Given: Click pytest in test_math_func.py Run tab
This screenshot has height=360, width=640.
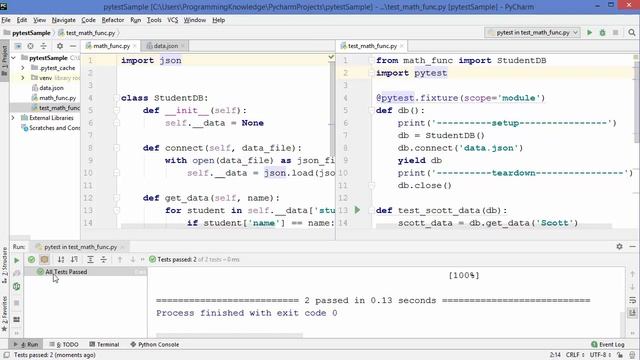Looking at the screenshot, I should (x=80, y=247).
